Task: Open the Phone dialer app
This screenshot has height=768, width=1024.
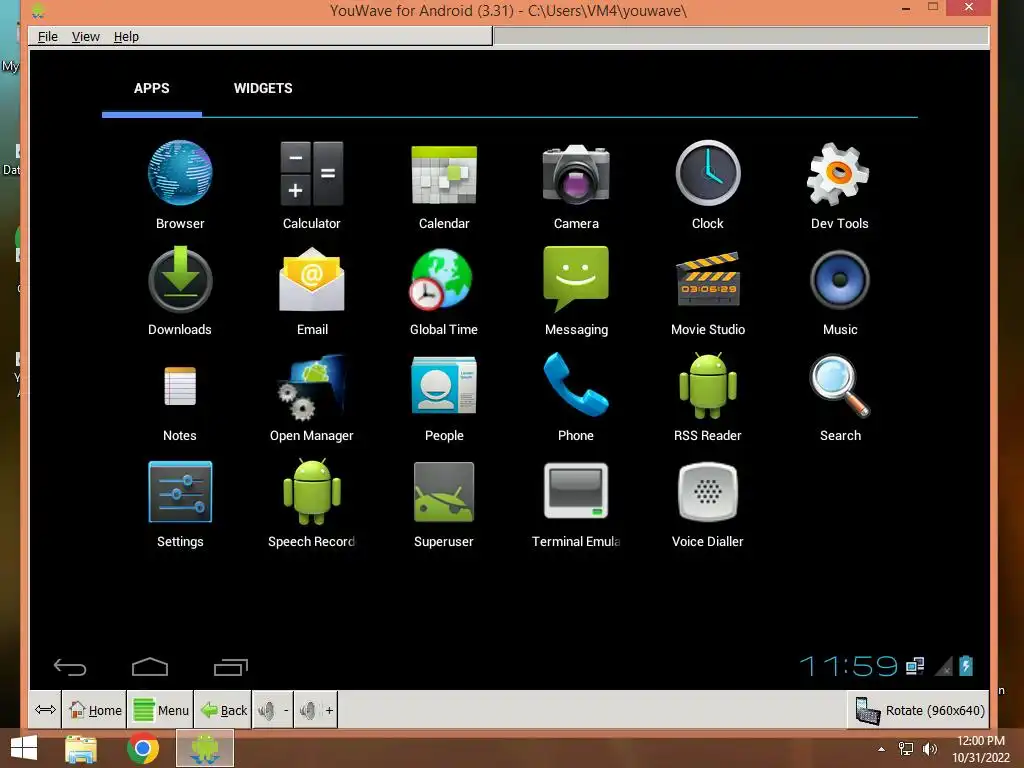Action: (x=576, y=397)
